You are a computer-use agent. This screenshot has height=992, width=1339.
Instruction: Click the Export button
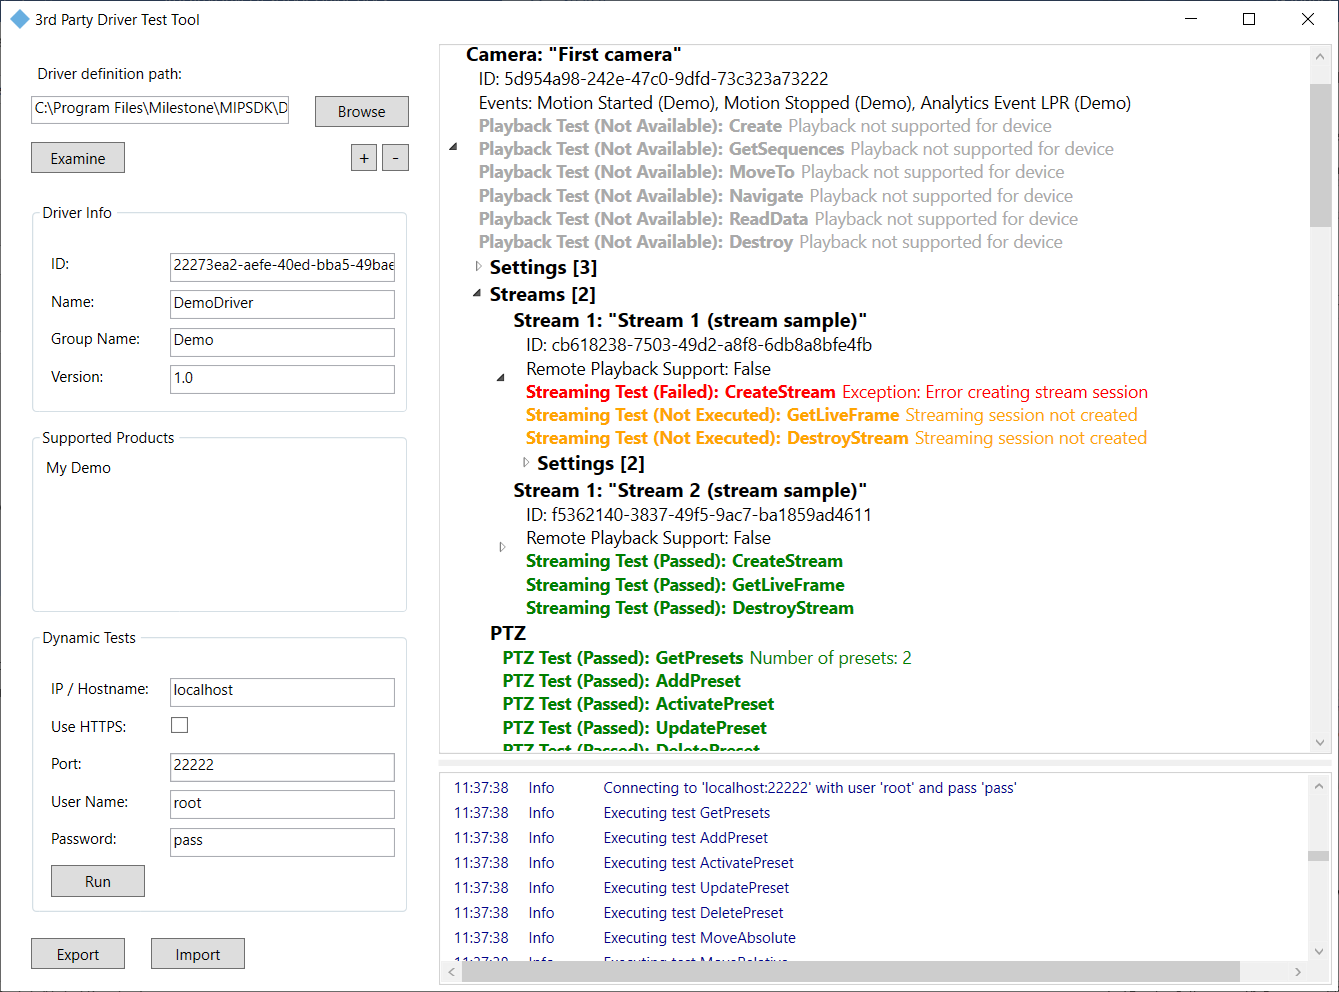(x=77, y=953)
